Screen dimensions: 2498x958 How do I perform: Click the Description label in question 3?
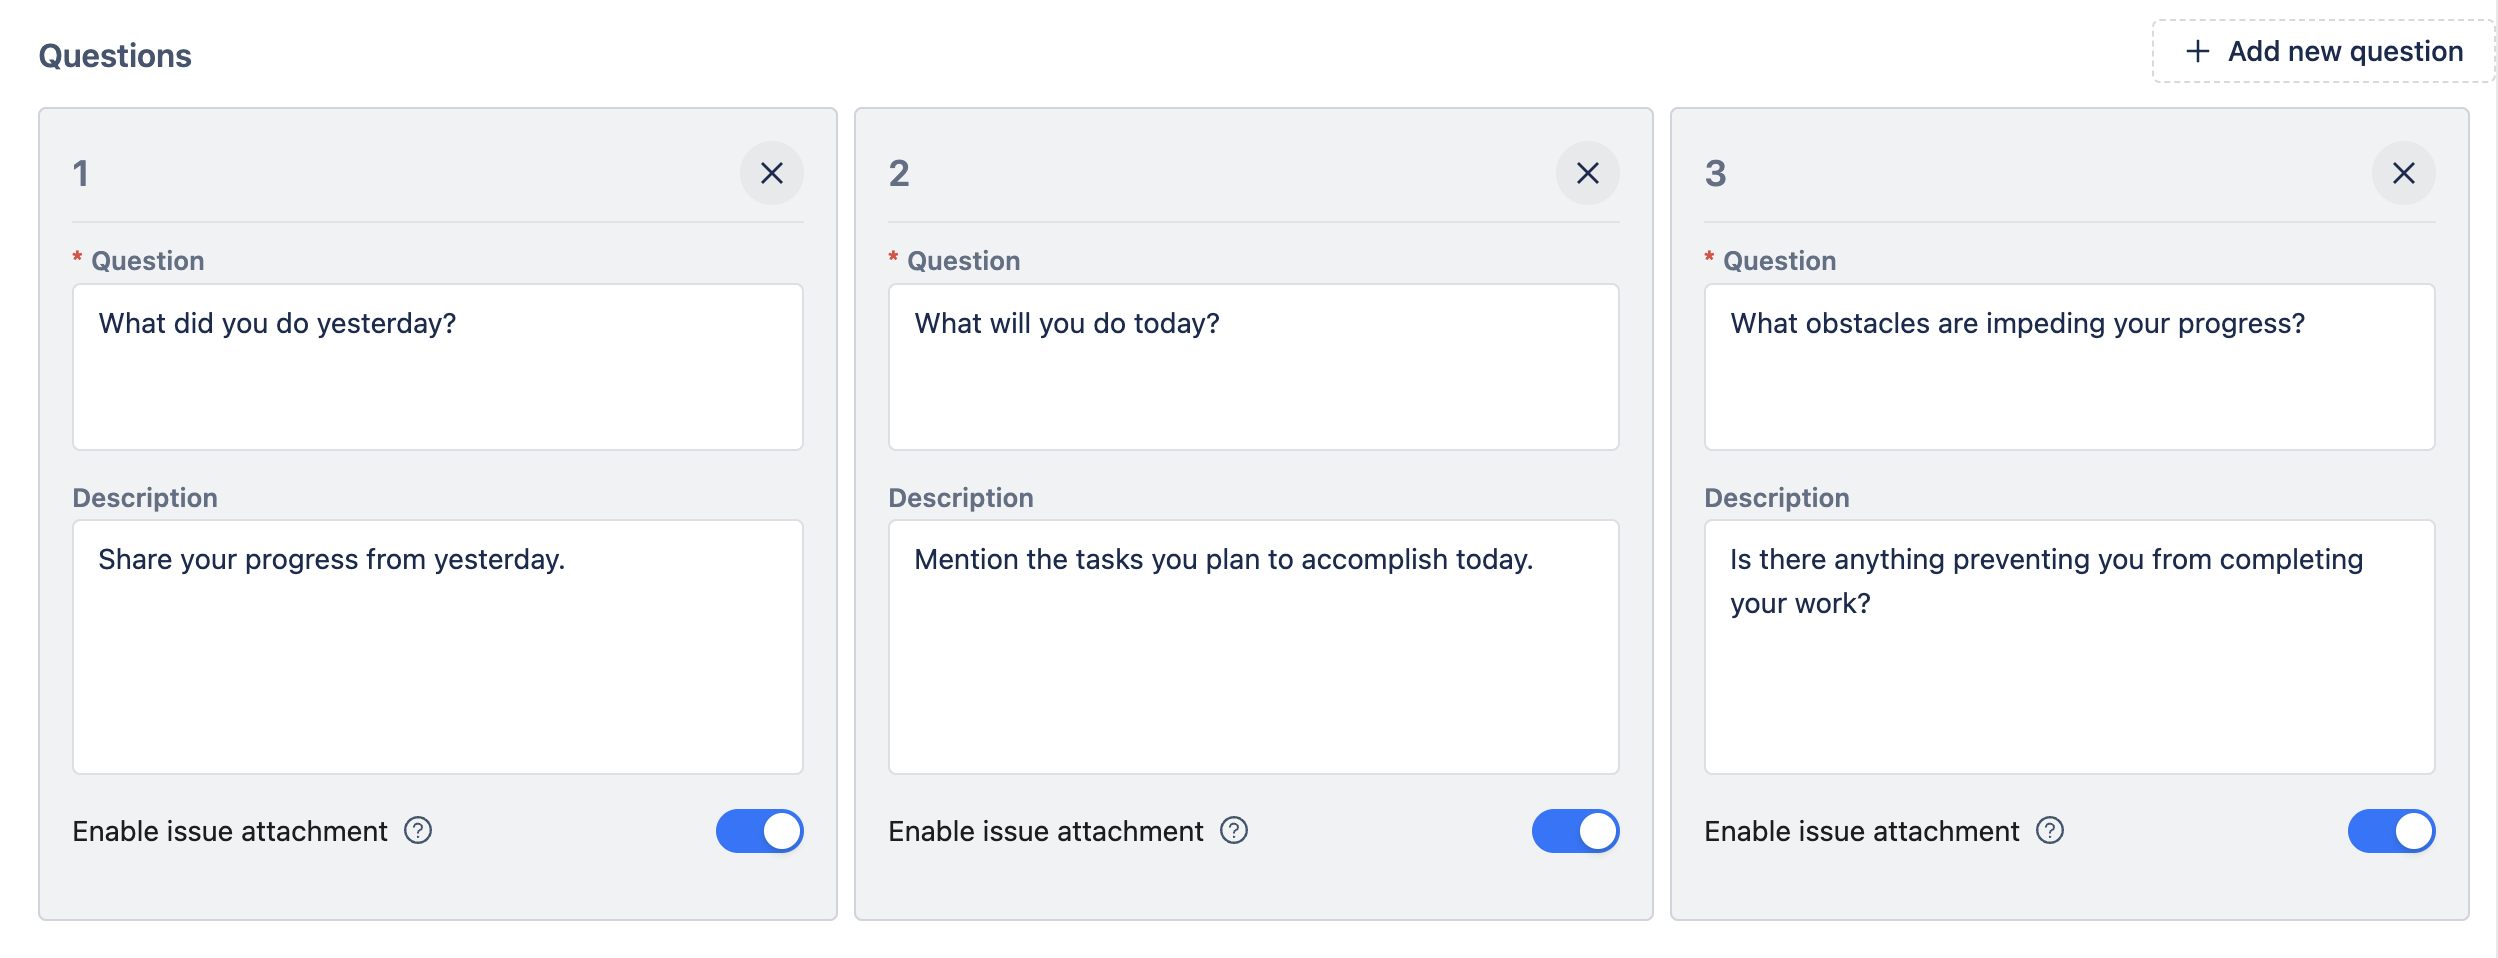1776,498
